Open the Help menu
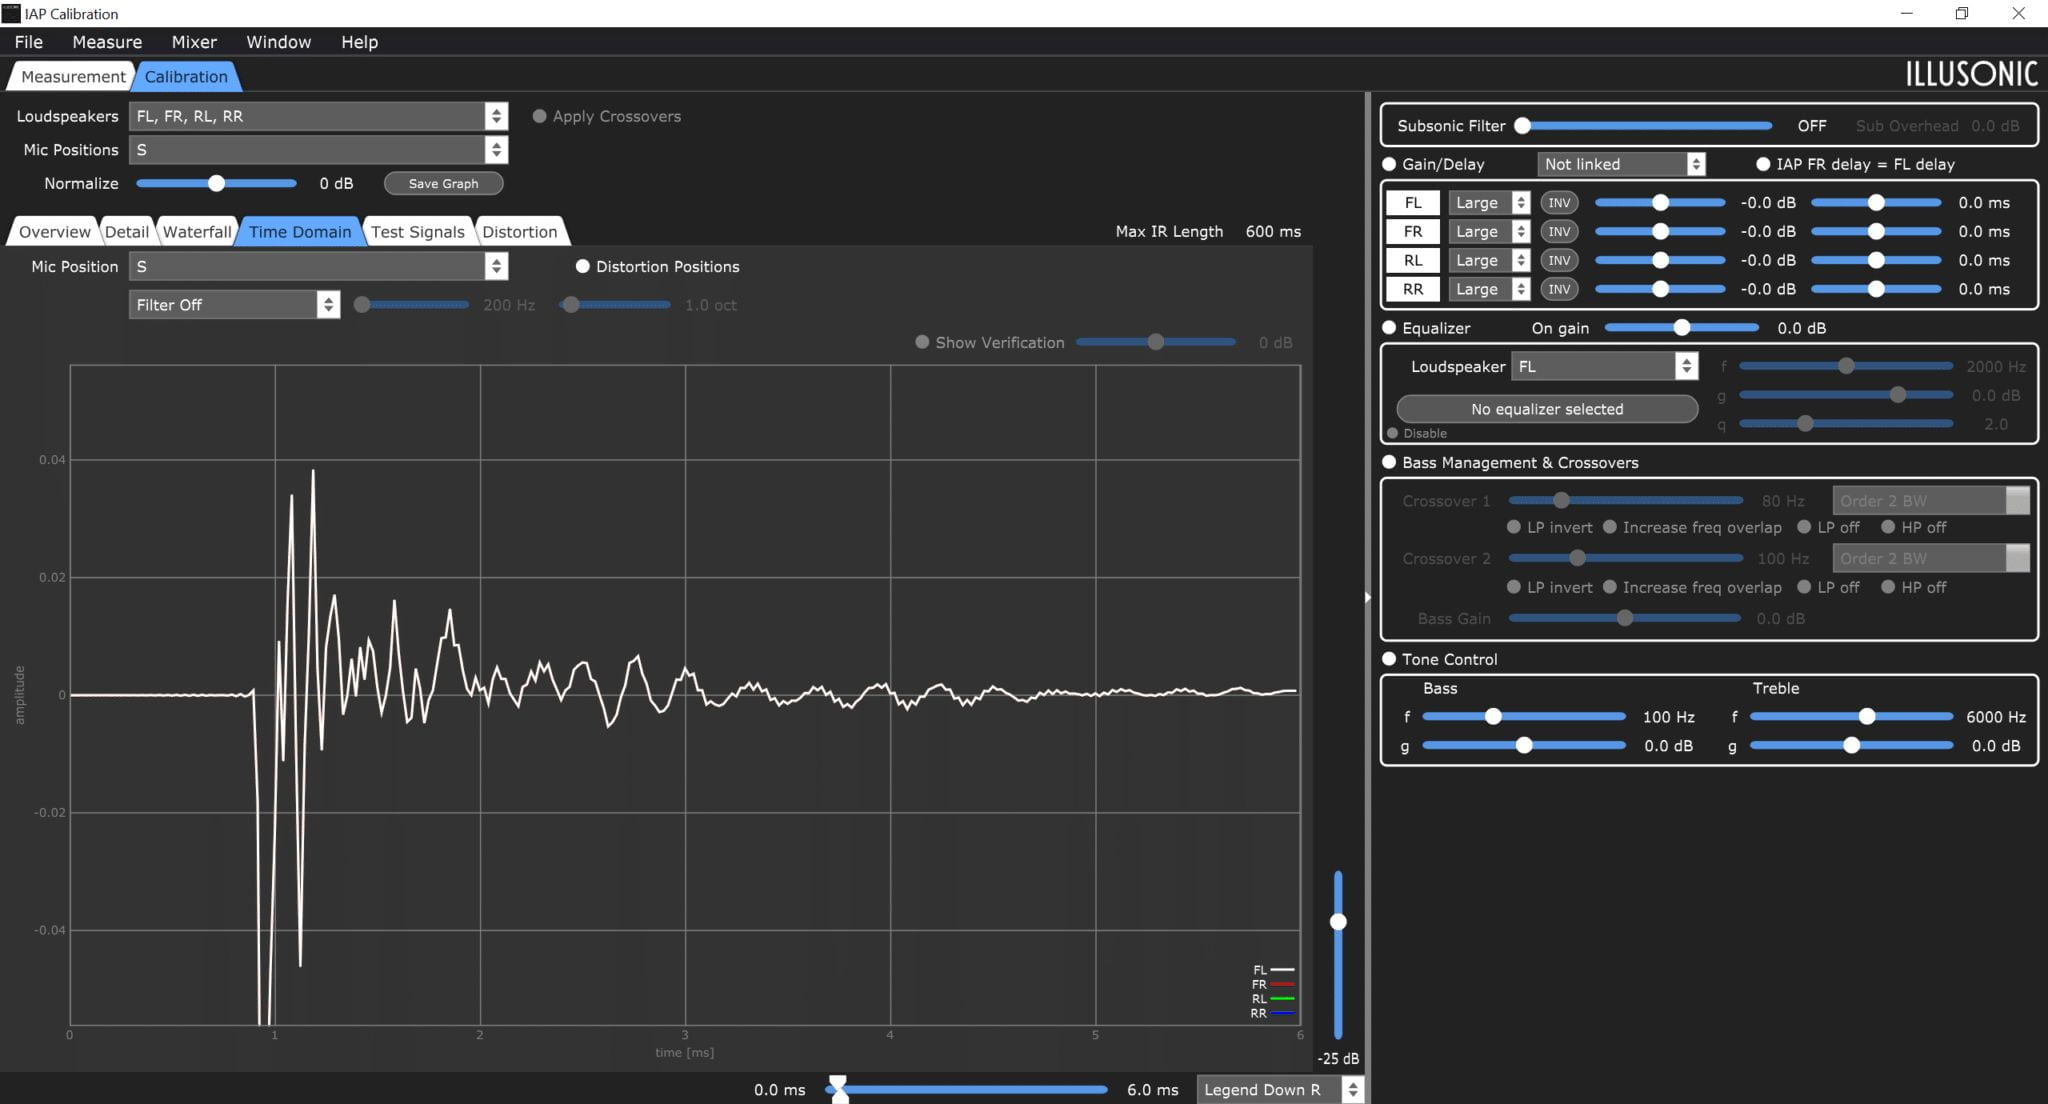This screenshot has height=1104, width=2048. (359, 42)
